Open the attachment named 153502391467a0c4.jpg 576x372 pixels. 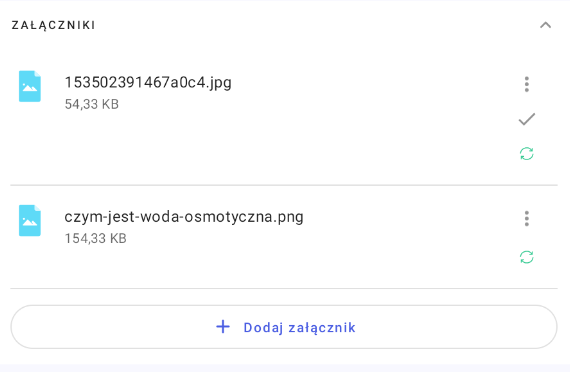(148, 82)
